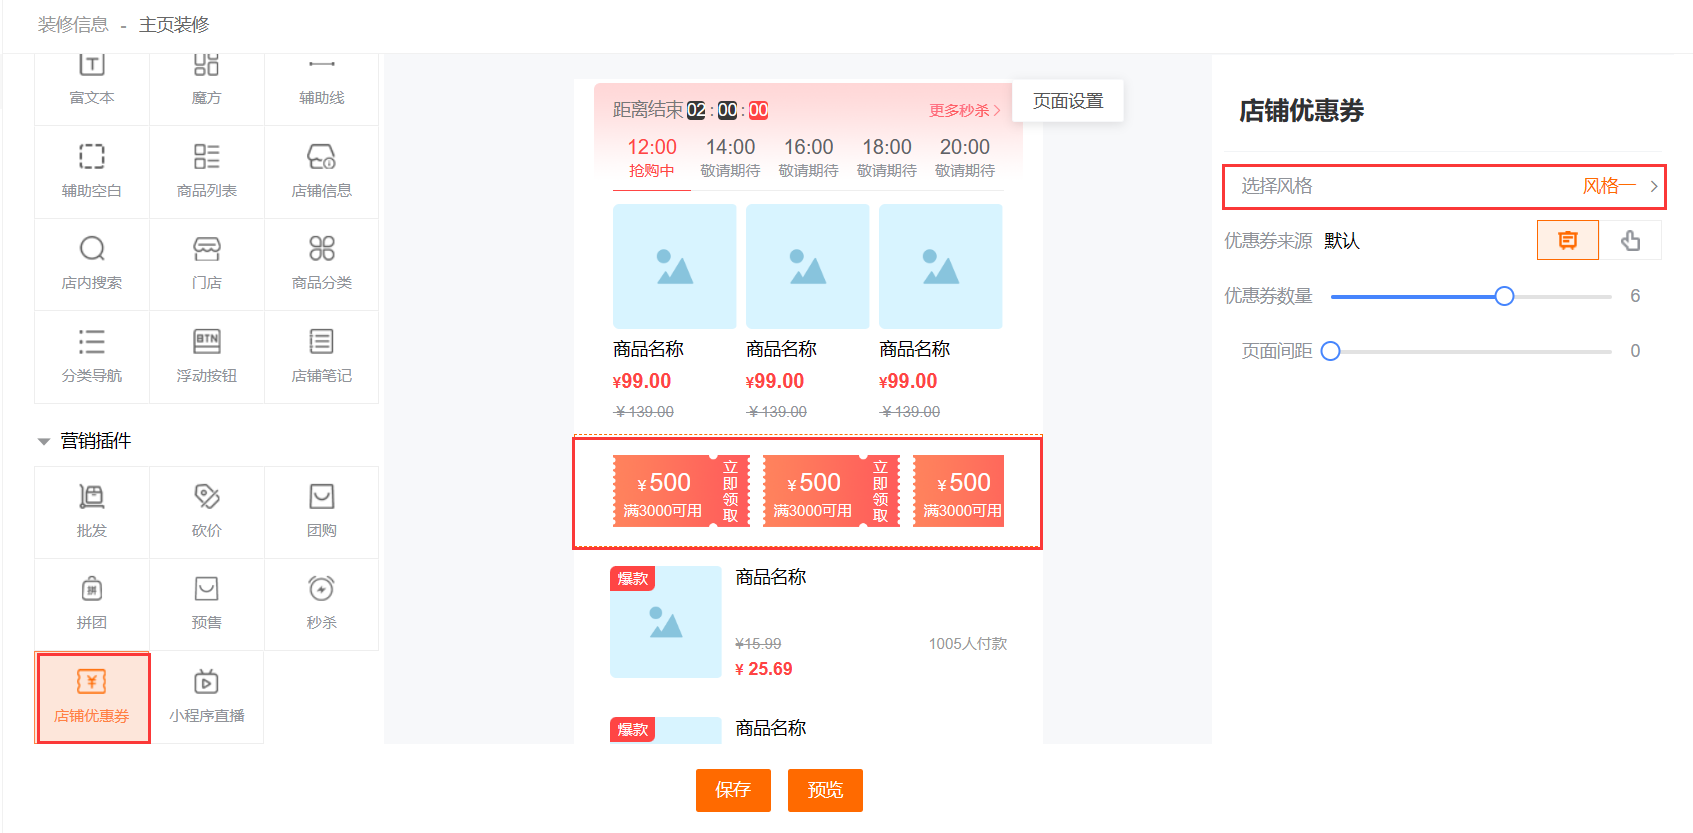Open 更多秒杀 more flash sales link
Viewport: 1693px width, 833px height.
(963, 111)
